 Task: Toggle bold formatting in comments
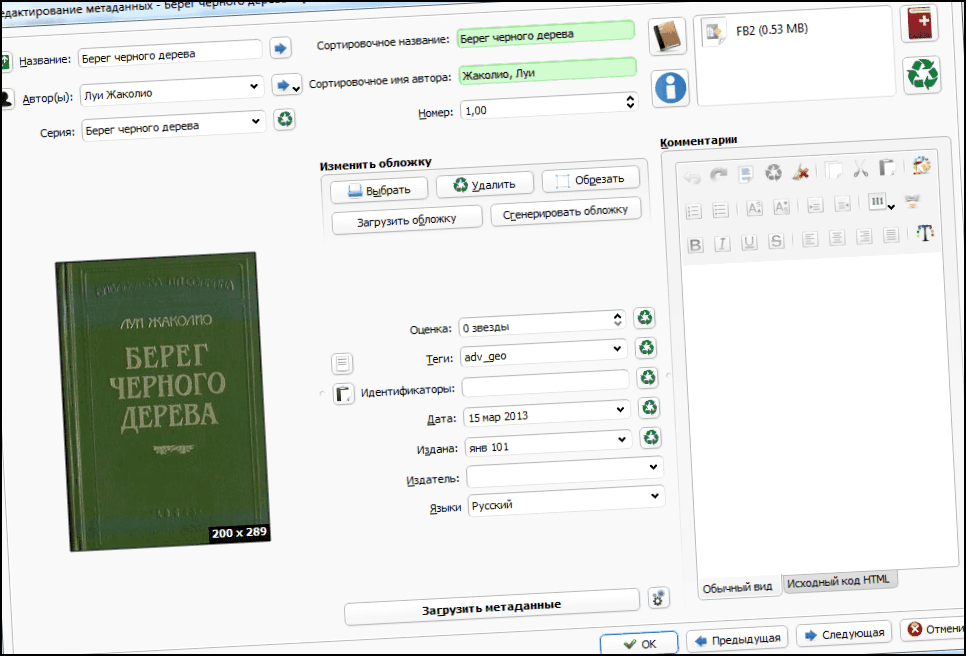[695, 244]
